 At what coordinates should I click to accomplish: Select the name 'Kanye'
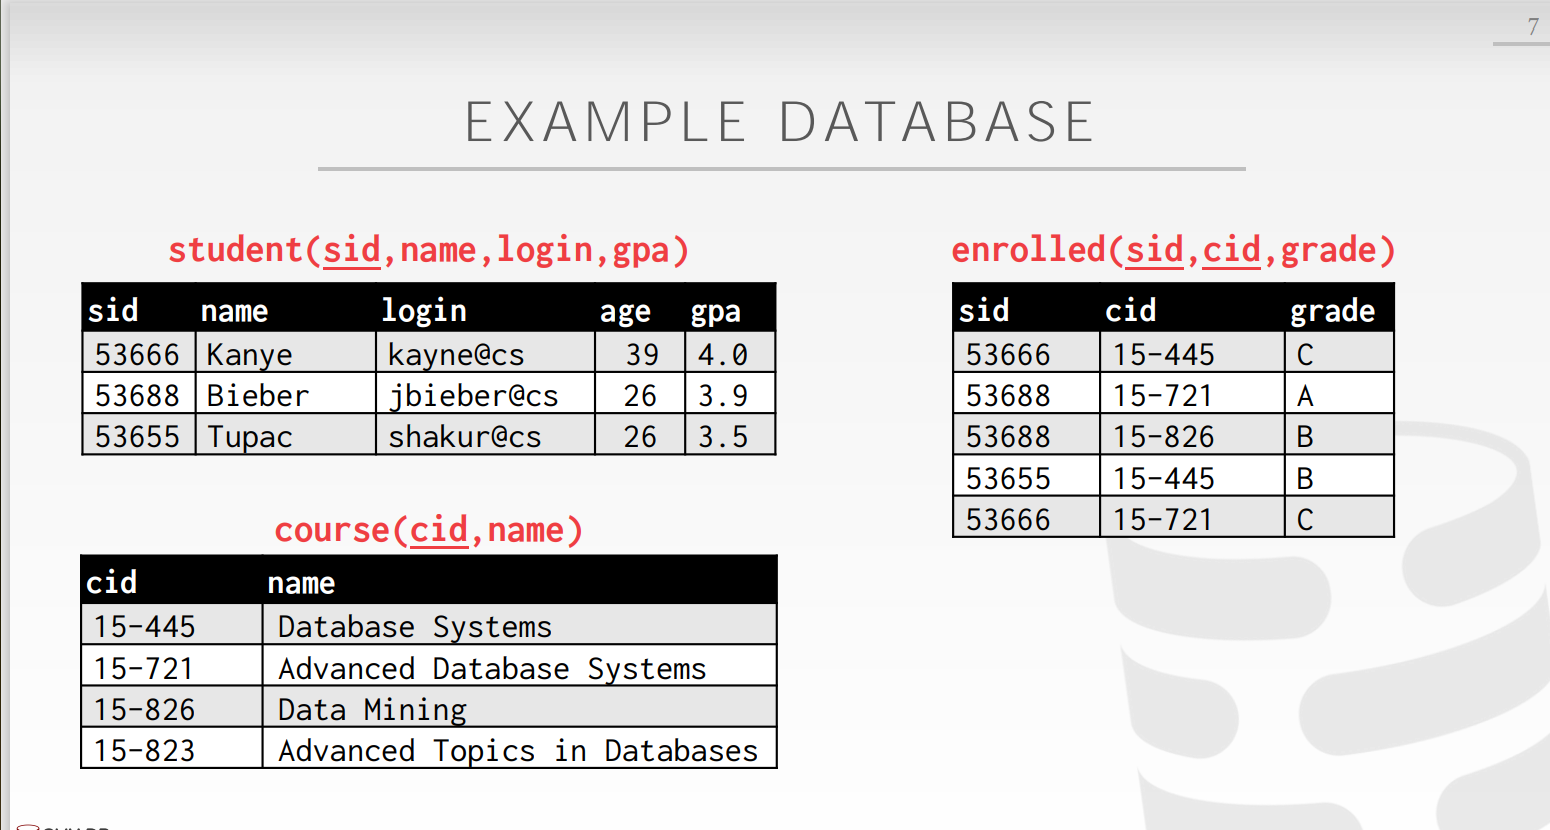[249, 355]
